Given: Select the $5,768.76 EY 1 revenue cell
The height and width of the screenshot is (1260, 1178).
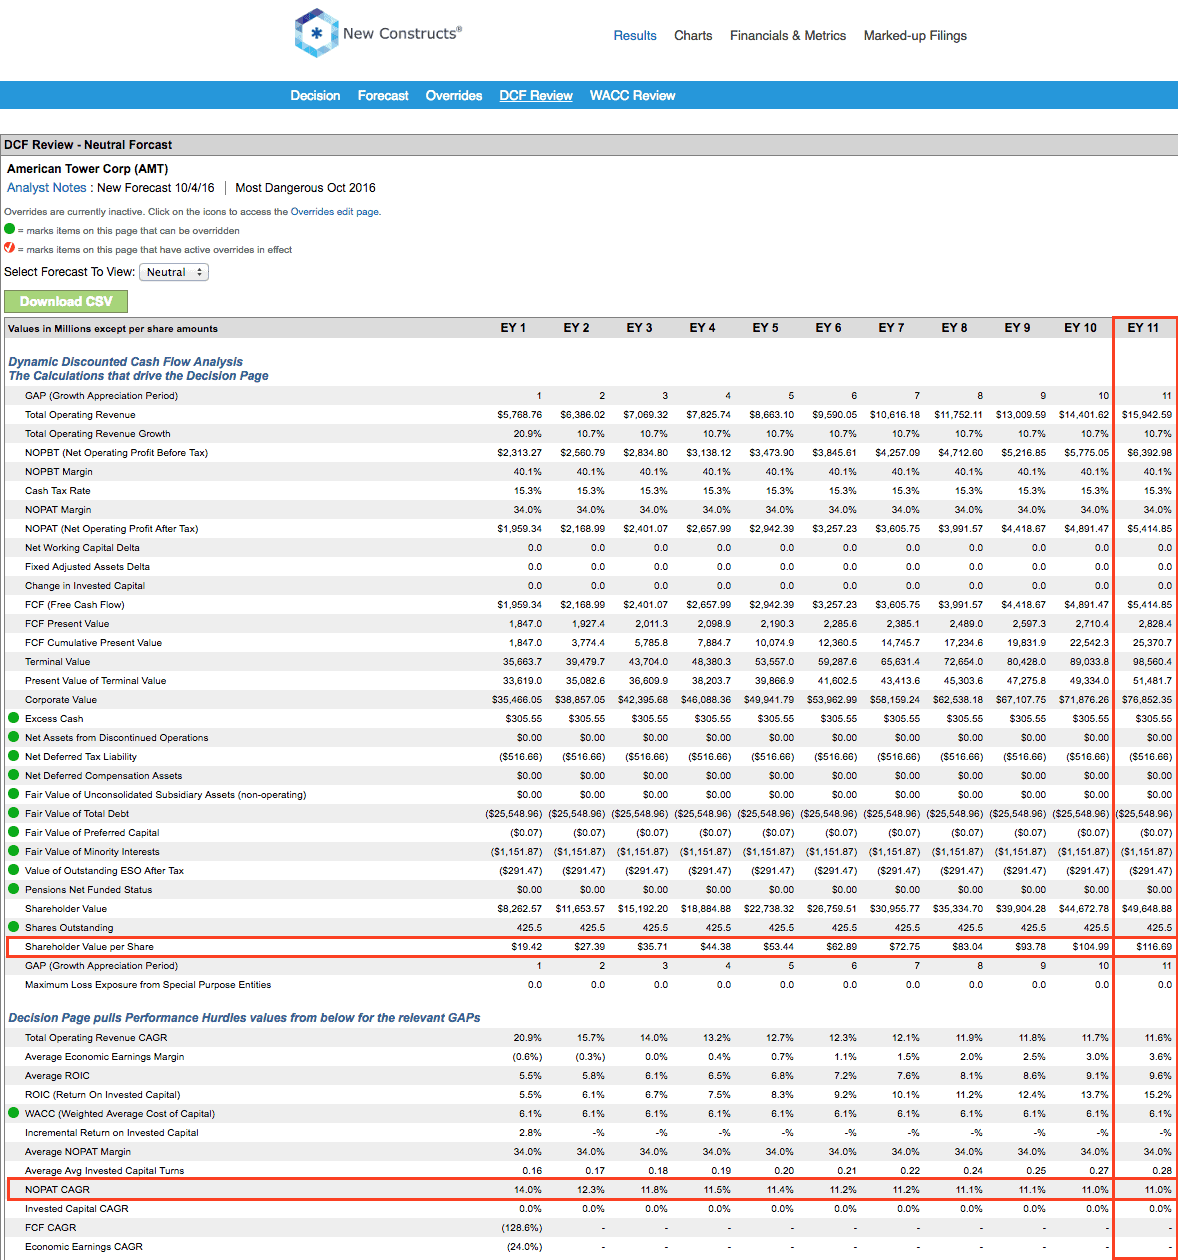Looking at the screenshot, I should point(520,415).
